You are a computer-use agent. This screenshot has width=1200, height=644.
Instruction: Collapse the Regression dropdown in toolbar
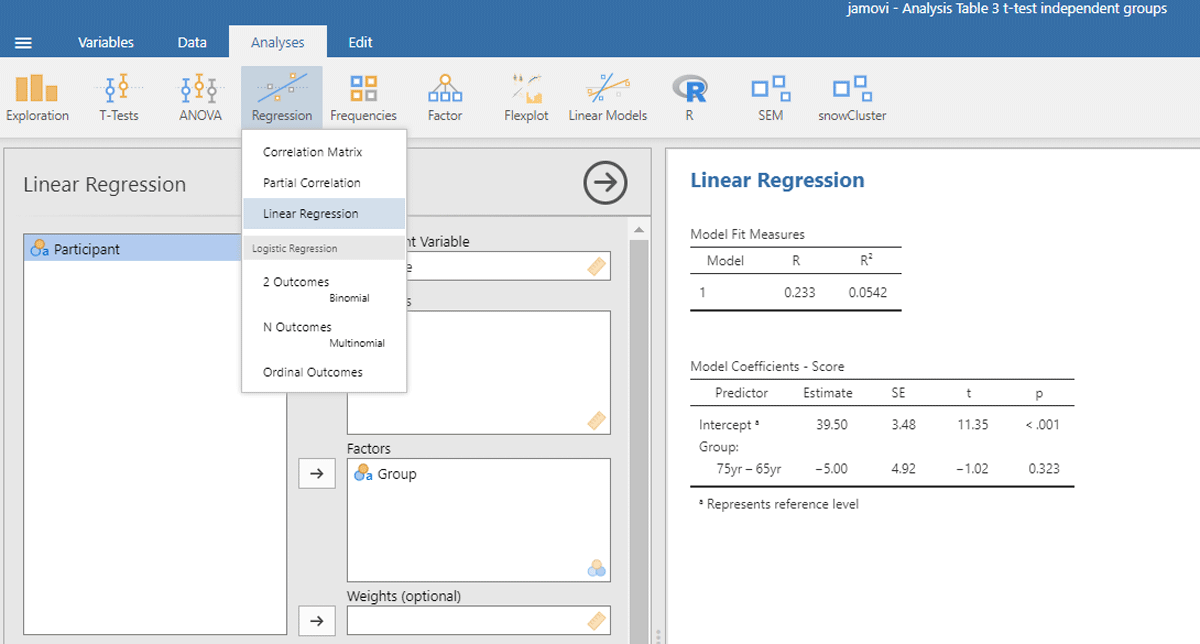pyautogui.click(x=281, y=98)
